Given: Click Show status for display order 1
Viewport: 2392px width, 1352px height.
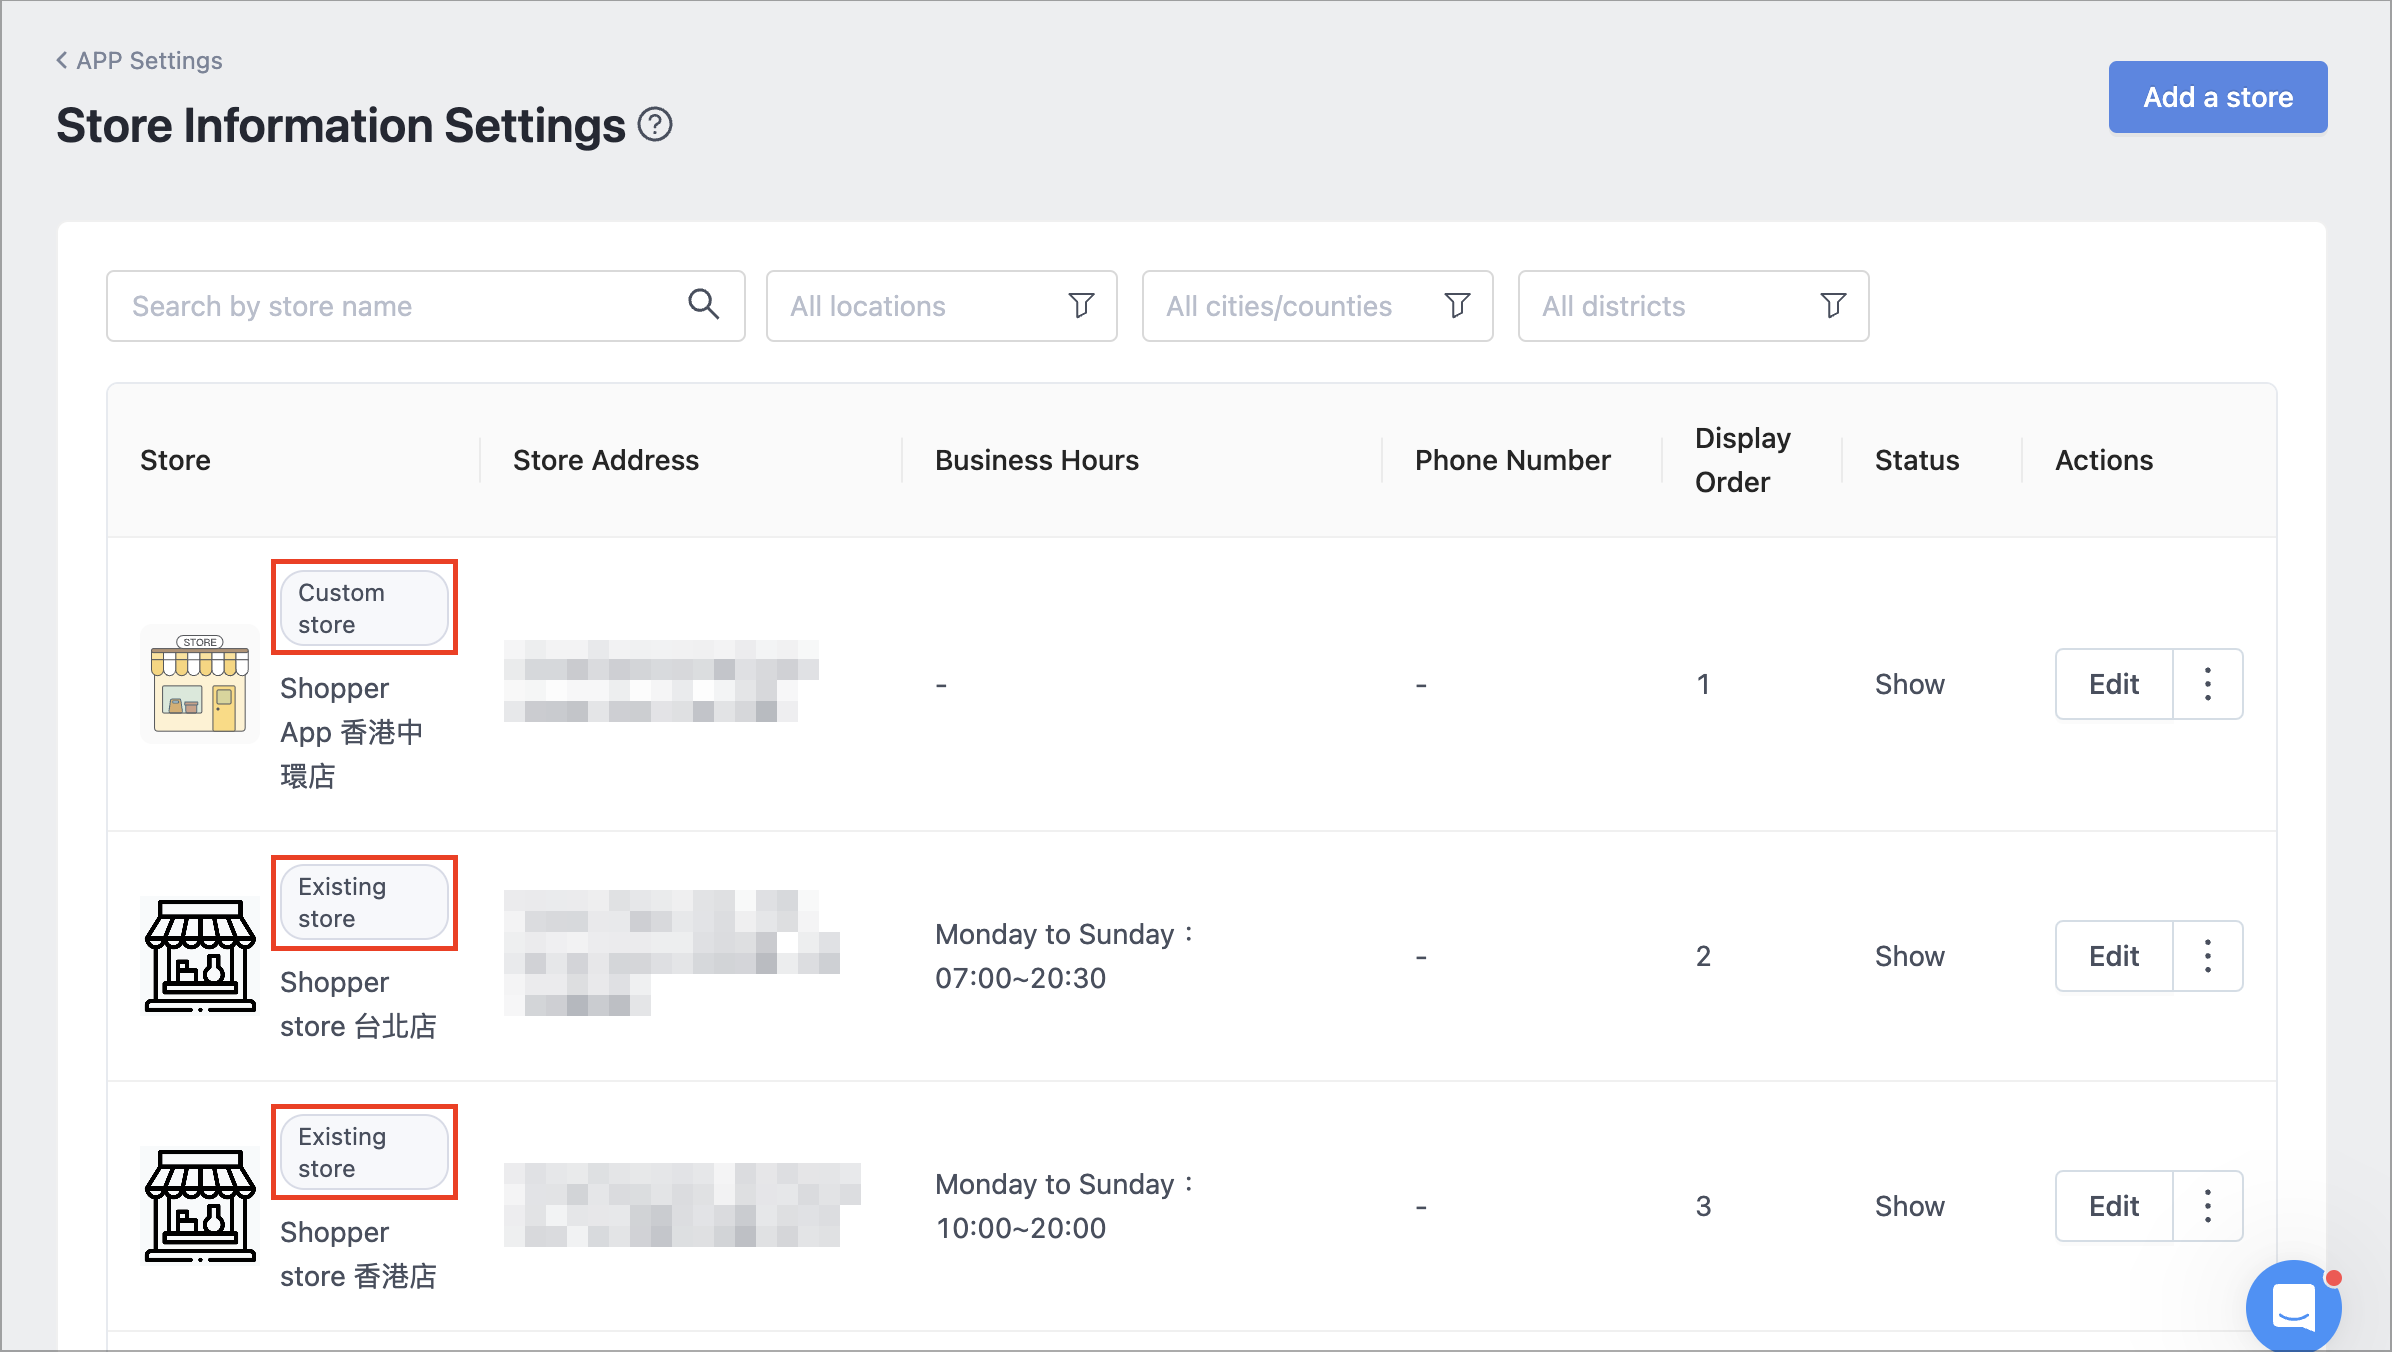Looking at the screenshot, I should [1910, 684].
